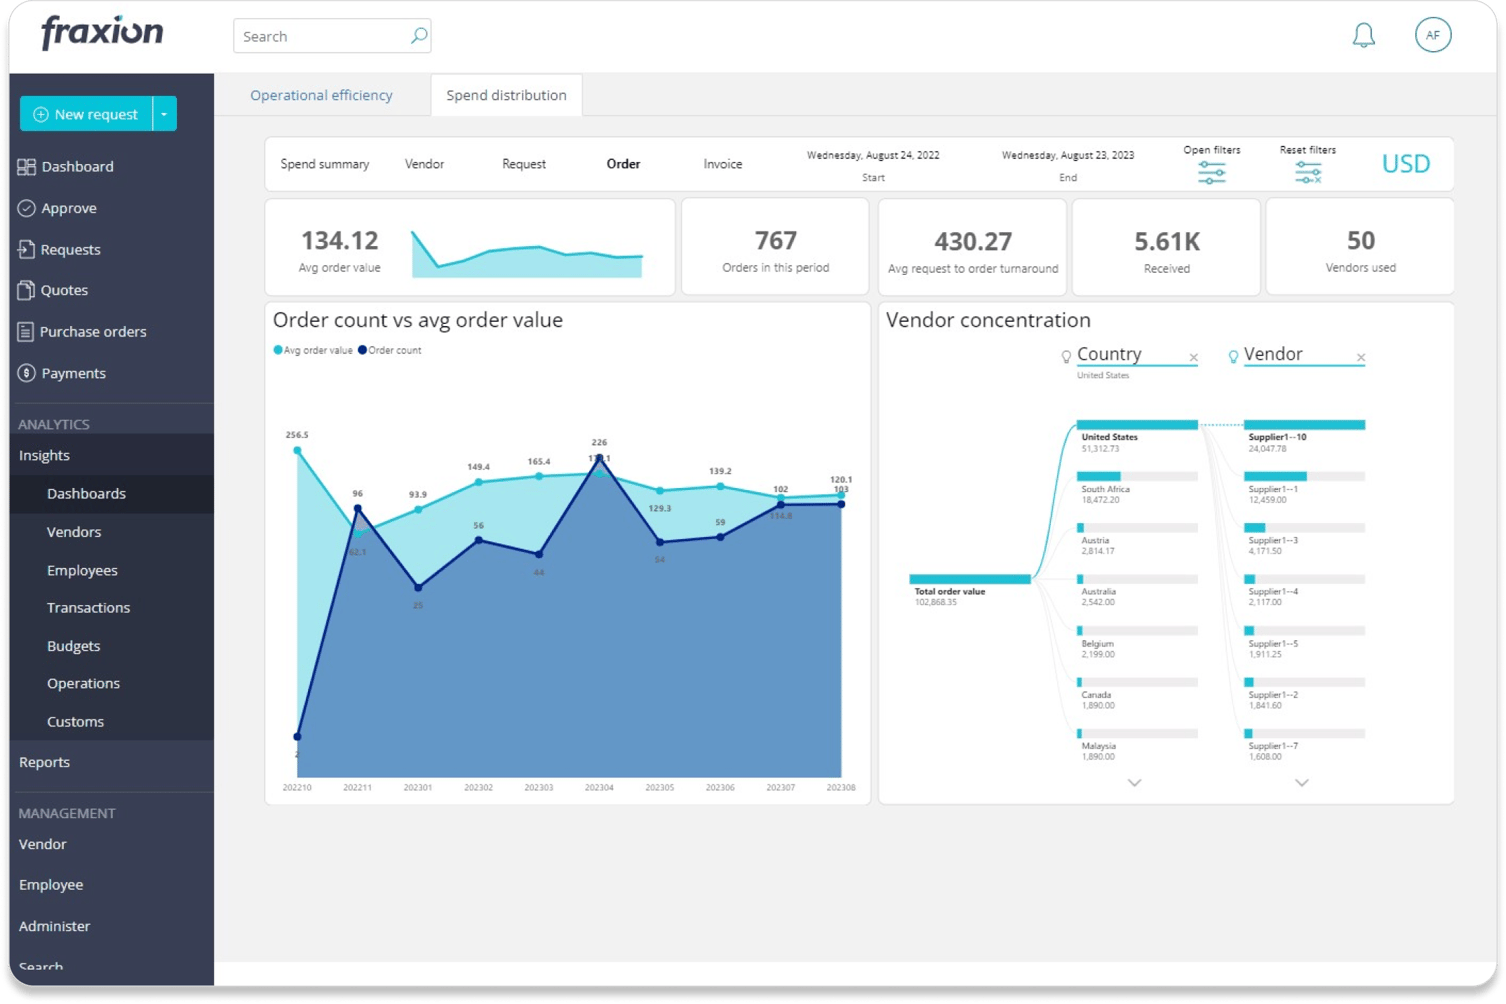
Task: Open the notification bell
Action: 1363,34
